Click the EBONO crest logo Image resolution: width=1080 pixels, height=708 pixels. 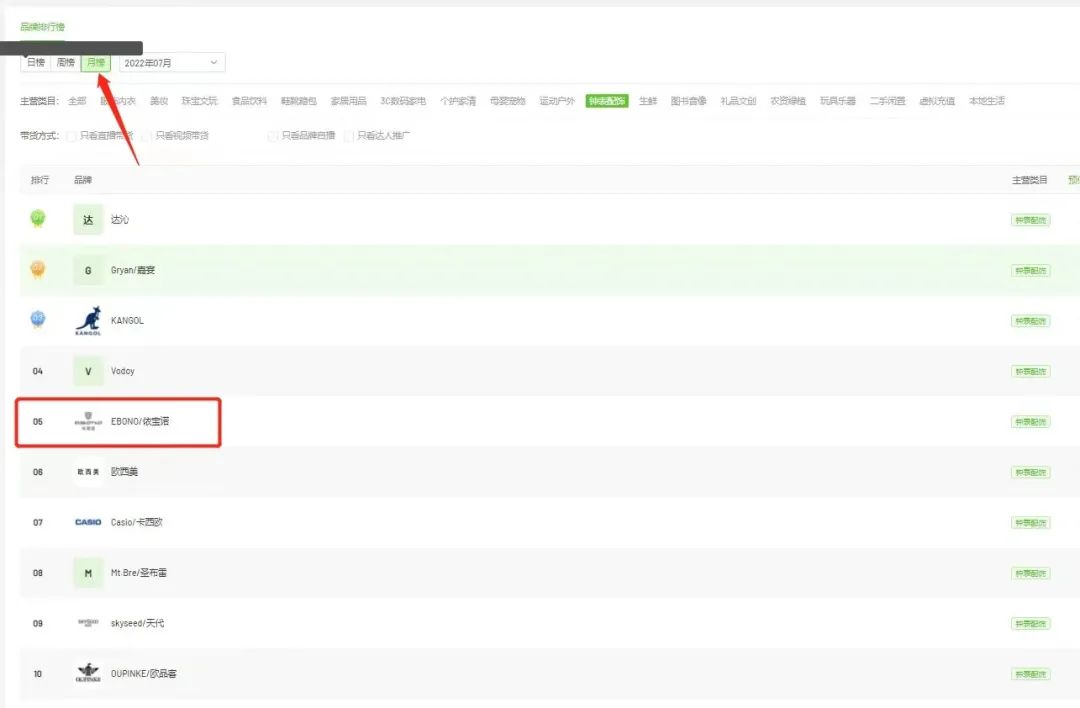pyautogui.click(x=88, y=421)
